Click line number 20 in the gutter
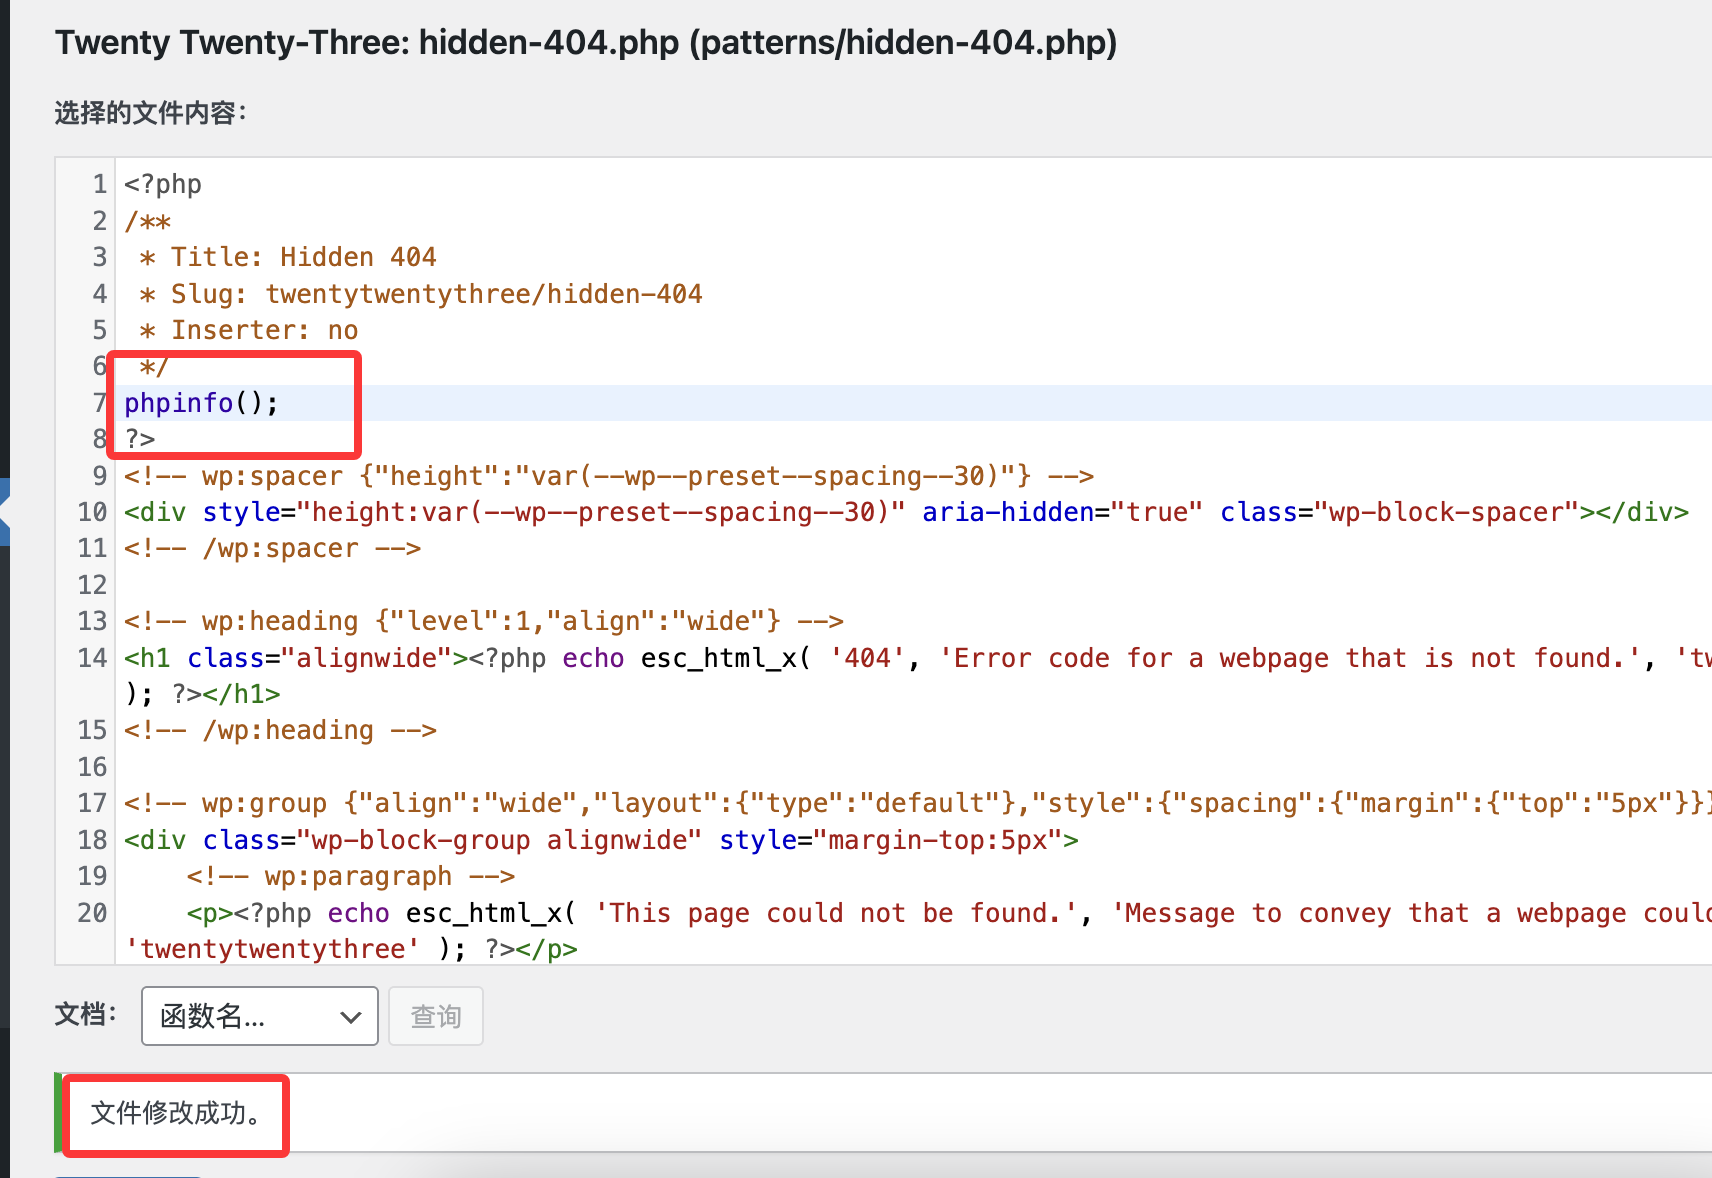The height and width of the screenshot is (1178, 1712). (x=92, y=913)
